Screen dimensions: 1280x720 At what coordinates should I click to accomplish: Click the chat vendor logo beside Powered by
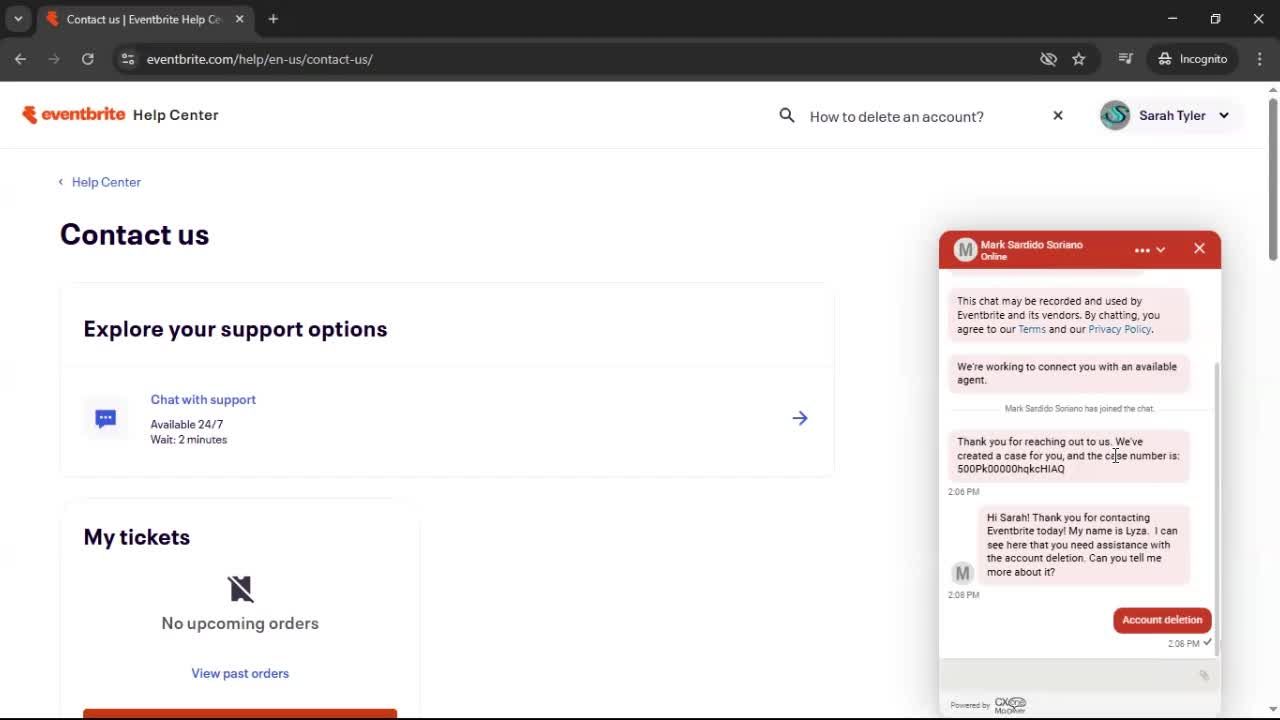click(x=1010, y=705)
